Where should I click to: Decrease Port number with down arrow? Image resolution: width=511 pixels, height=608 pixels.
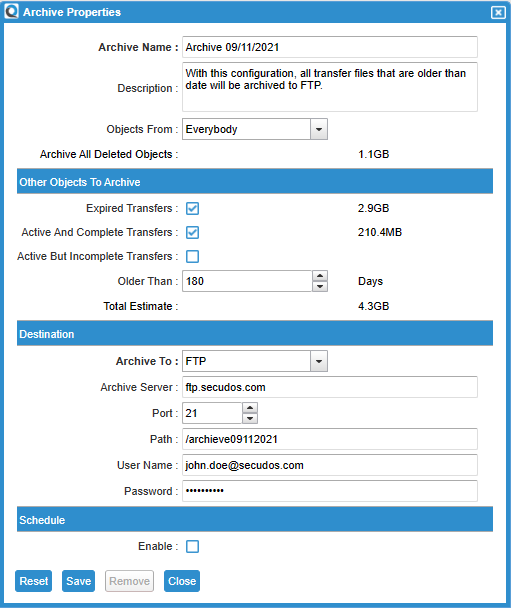pyautogui.click(x=250, y=418)
